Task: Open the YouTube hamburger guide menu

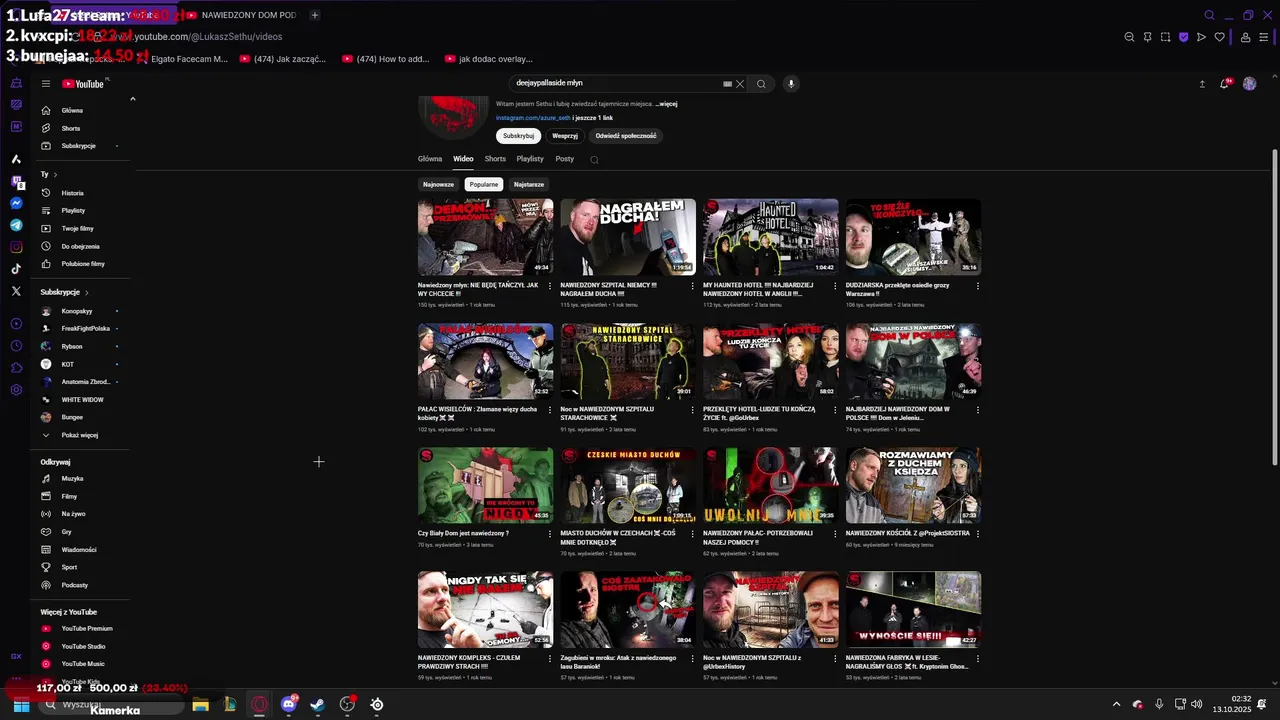Action: 45,84
